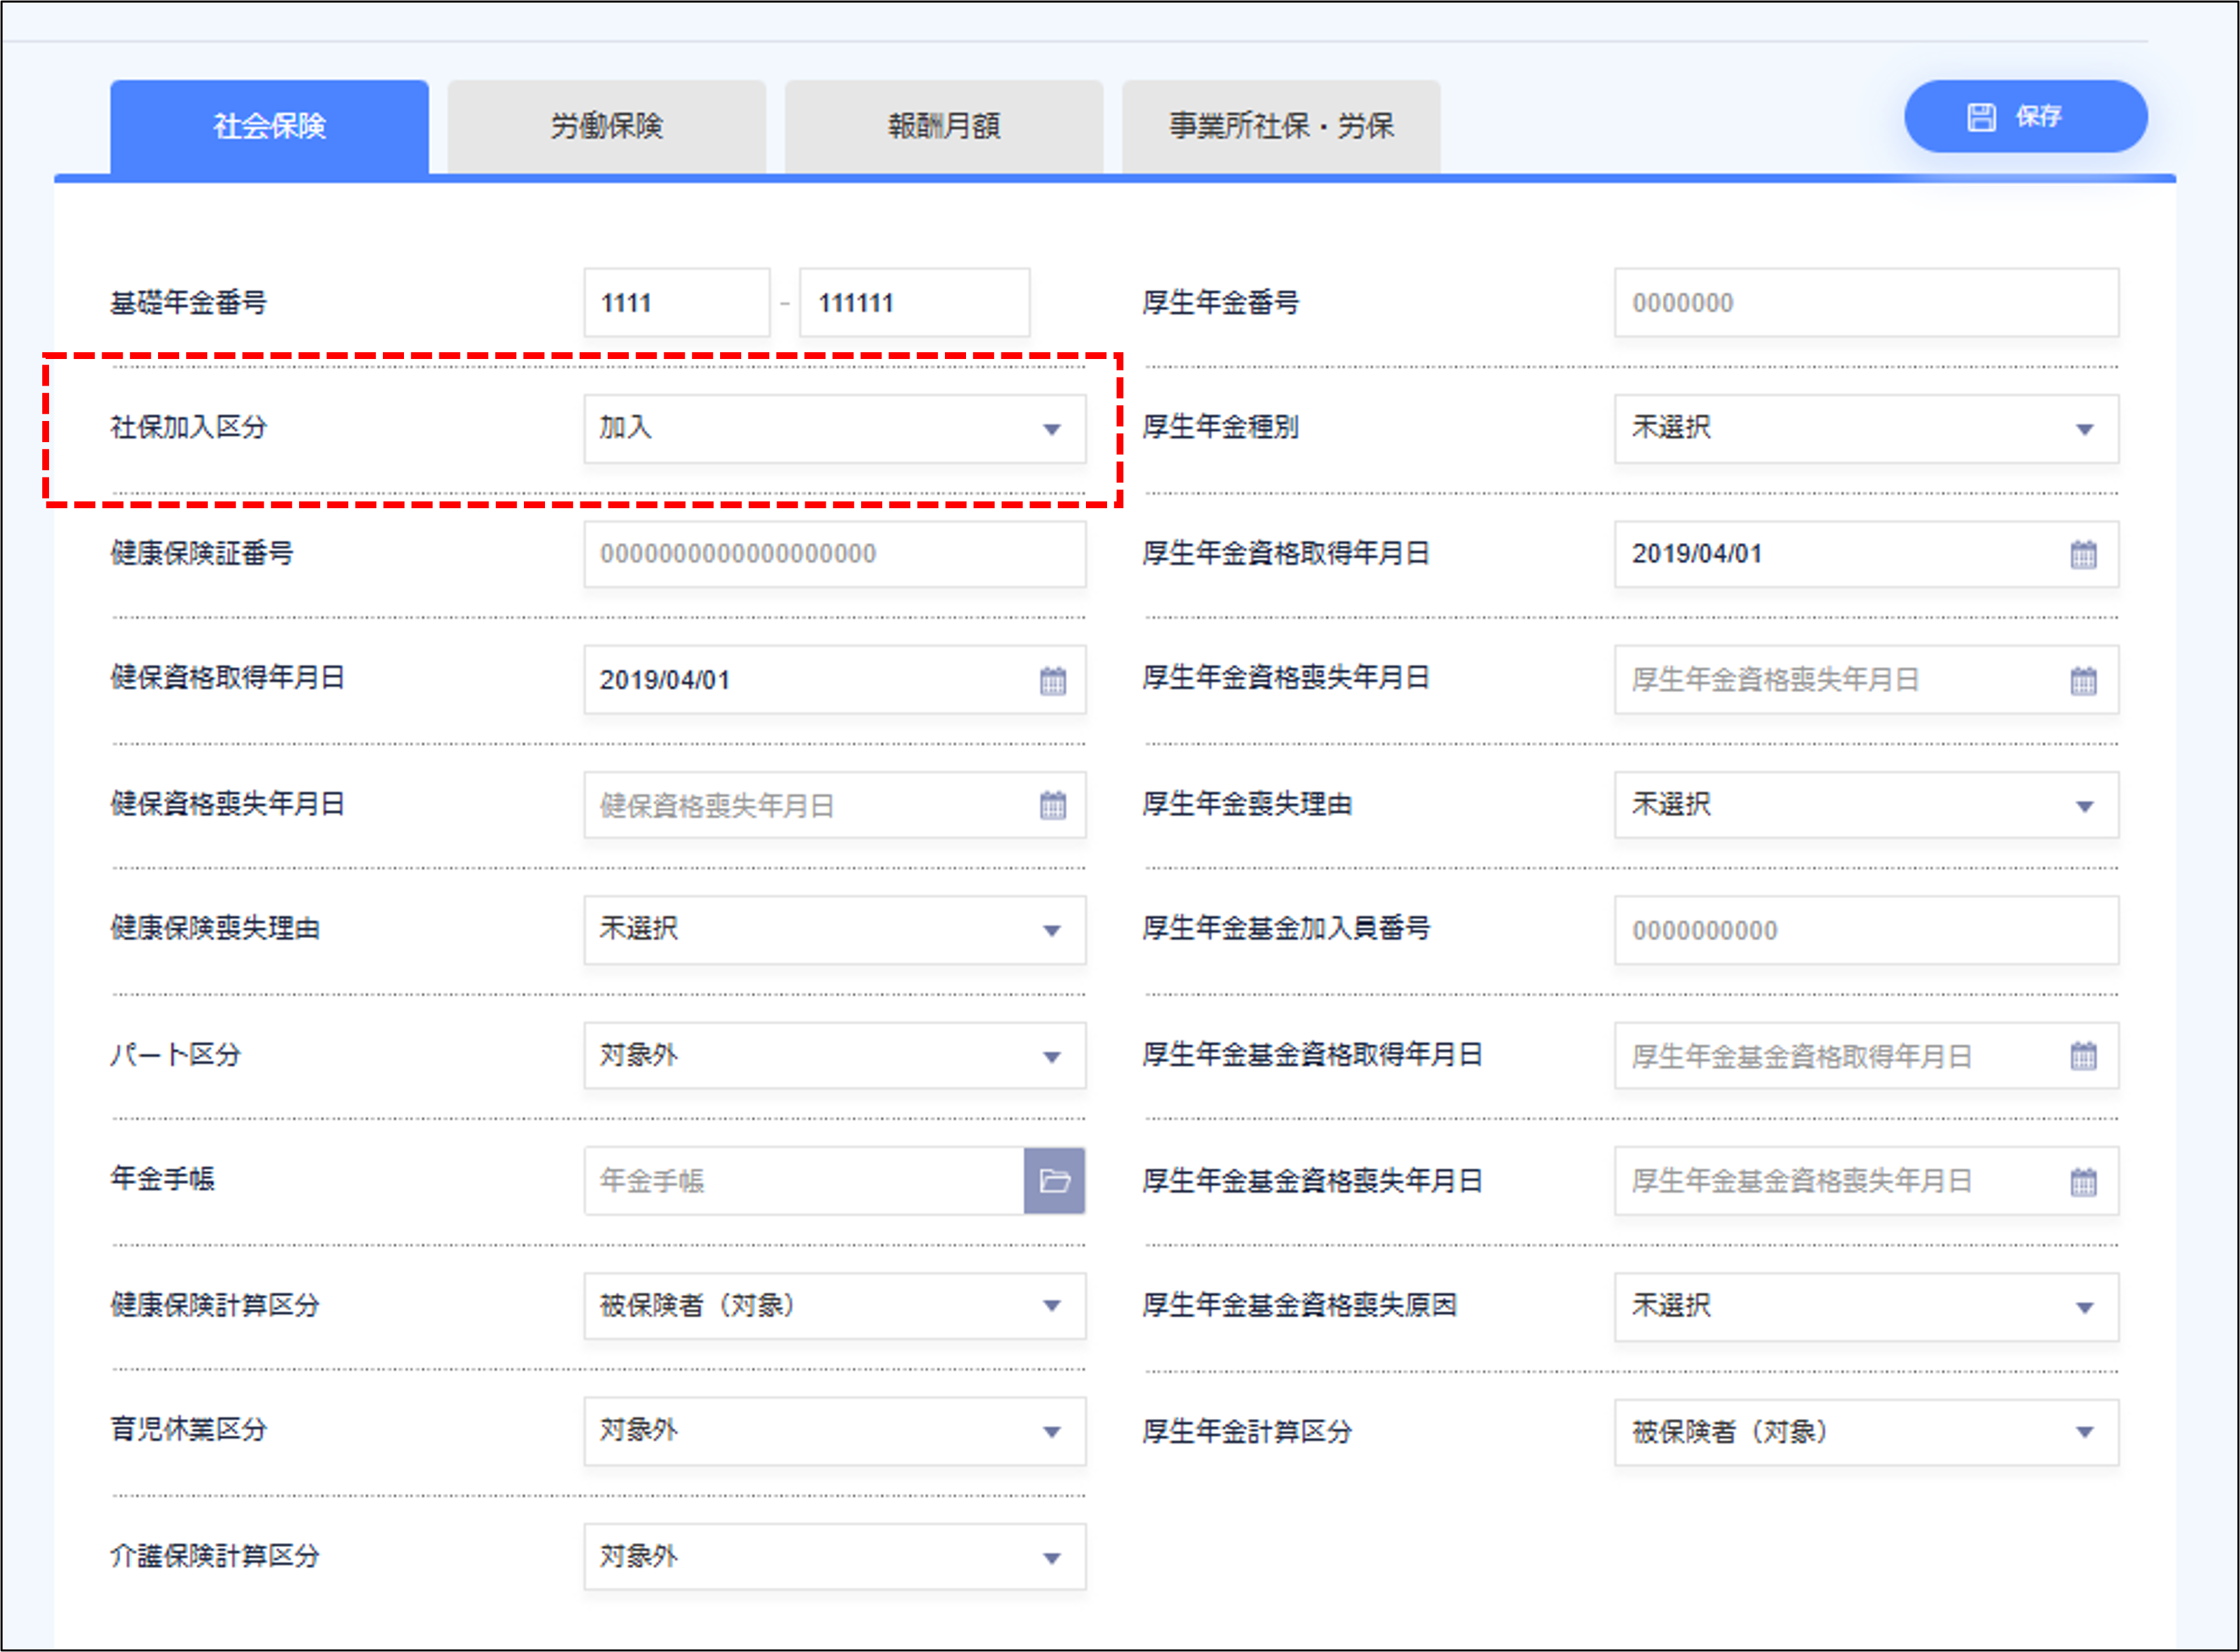Image resolution: width=2240 pixels, height=1652 pixels.
Task: Open the calendar for 厚生年金基金資格取得年月日
Action: click(2086, 1056)
